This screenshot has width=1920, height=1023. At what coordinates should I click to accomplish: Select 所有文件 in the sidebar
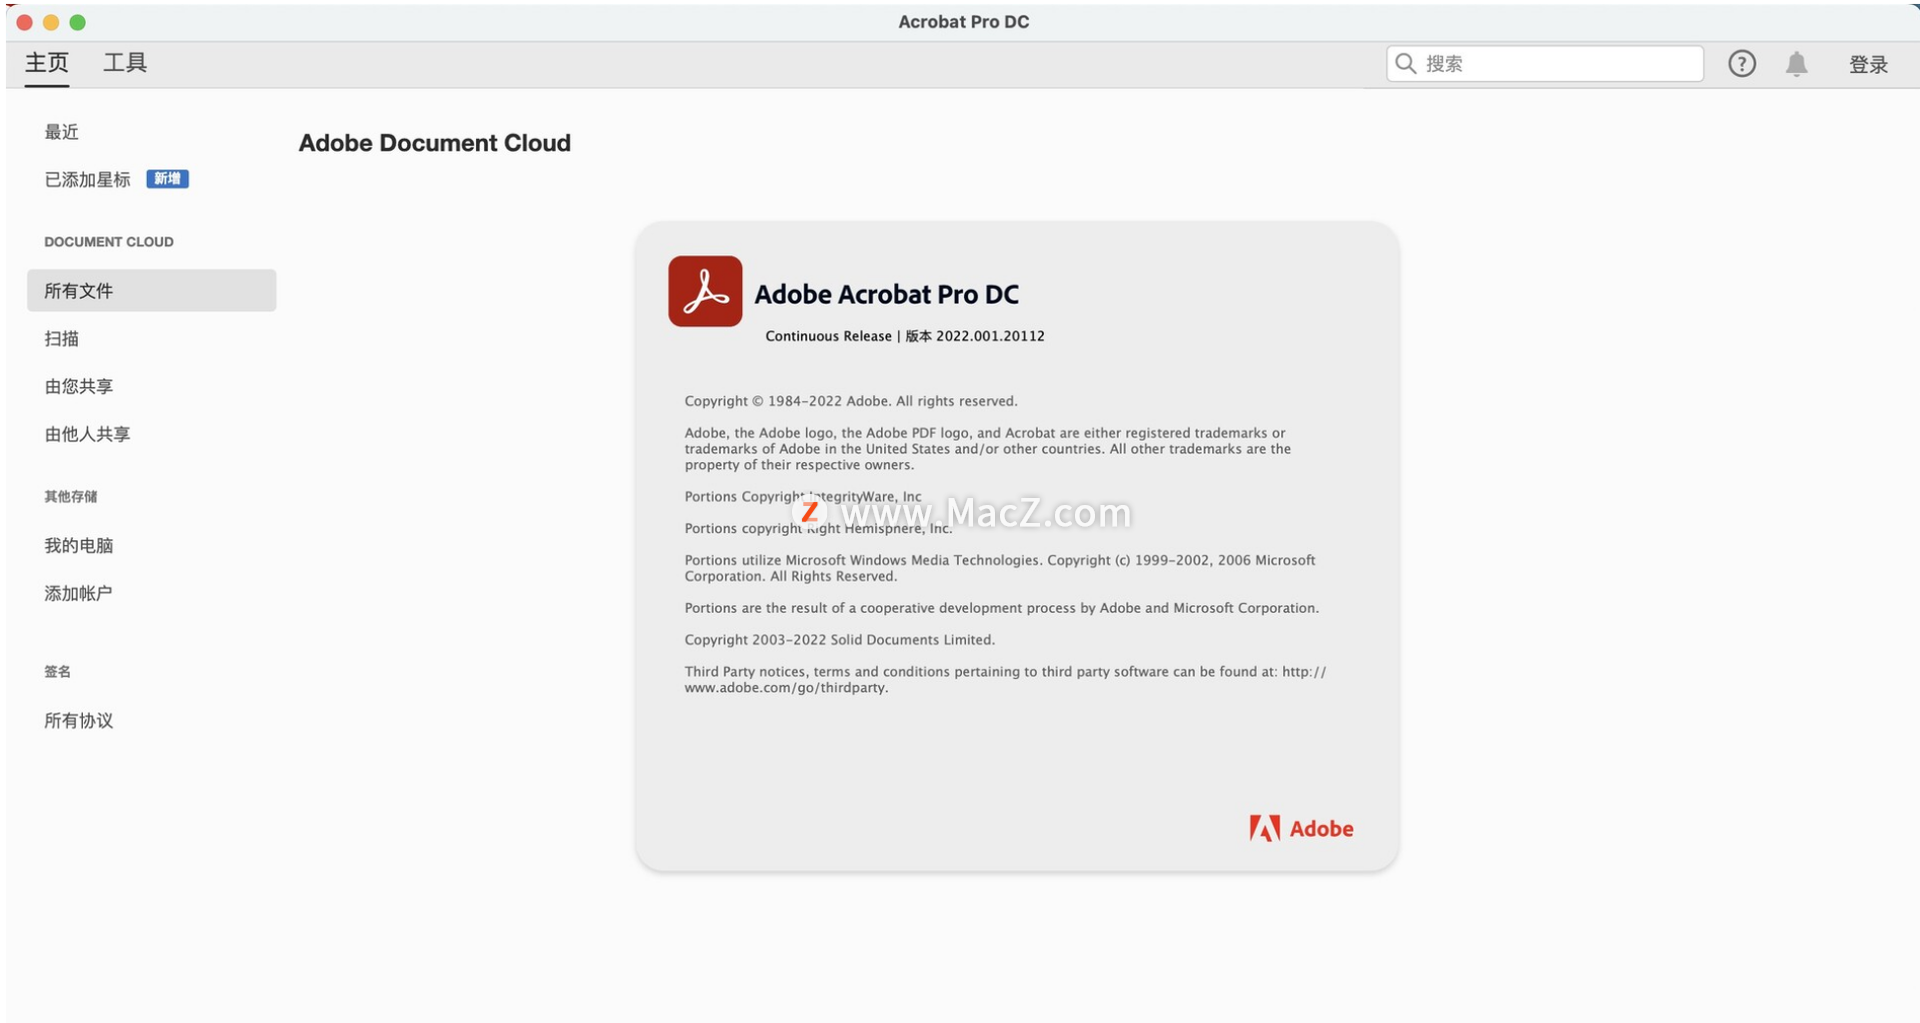[152, 291]
